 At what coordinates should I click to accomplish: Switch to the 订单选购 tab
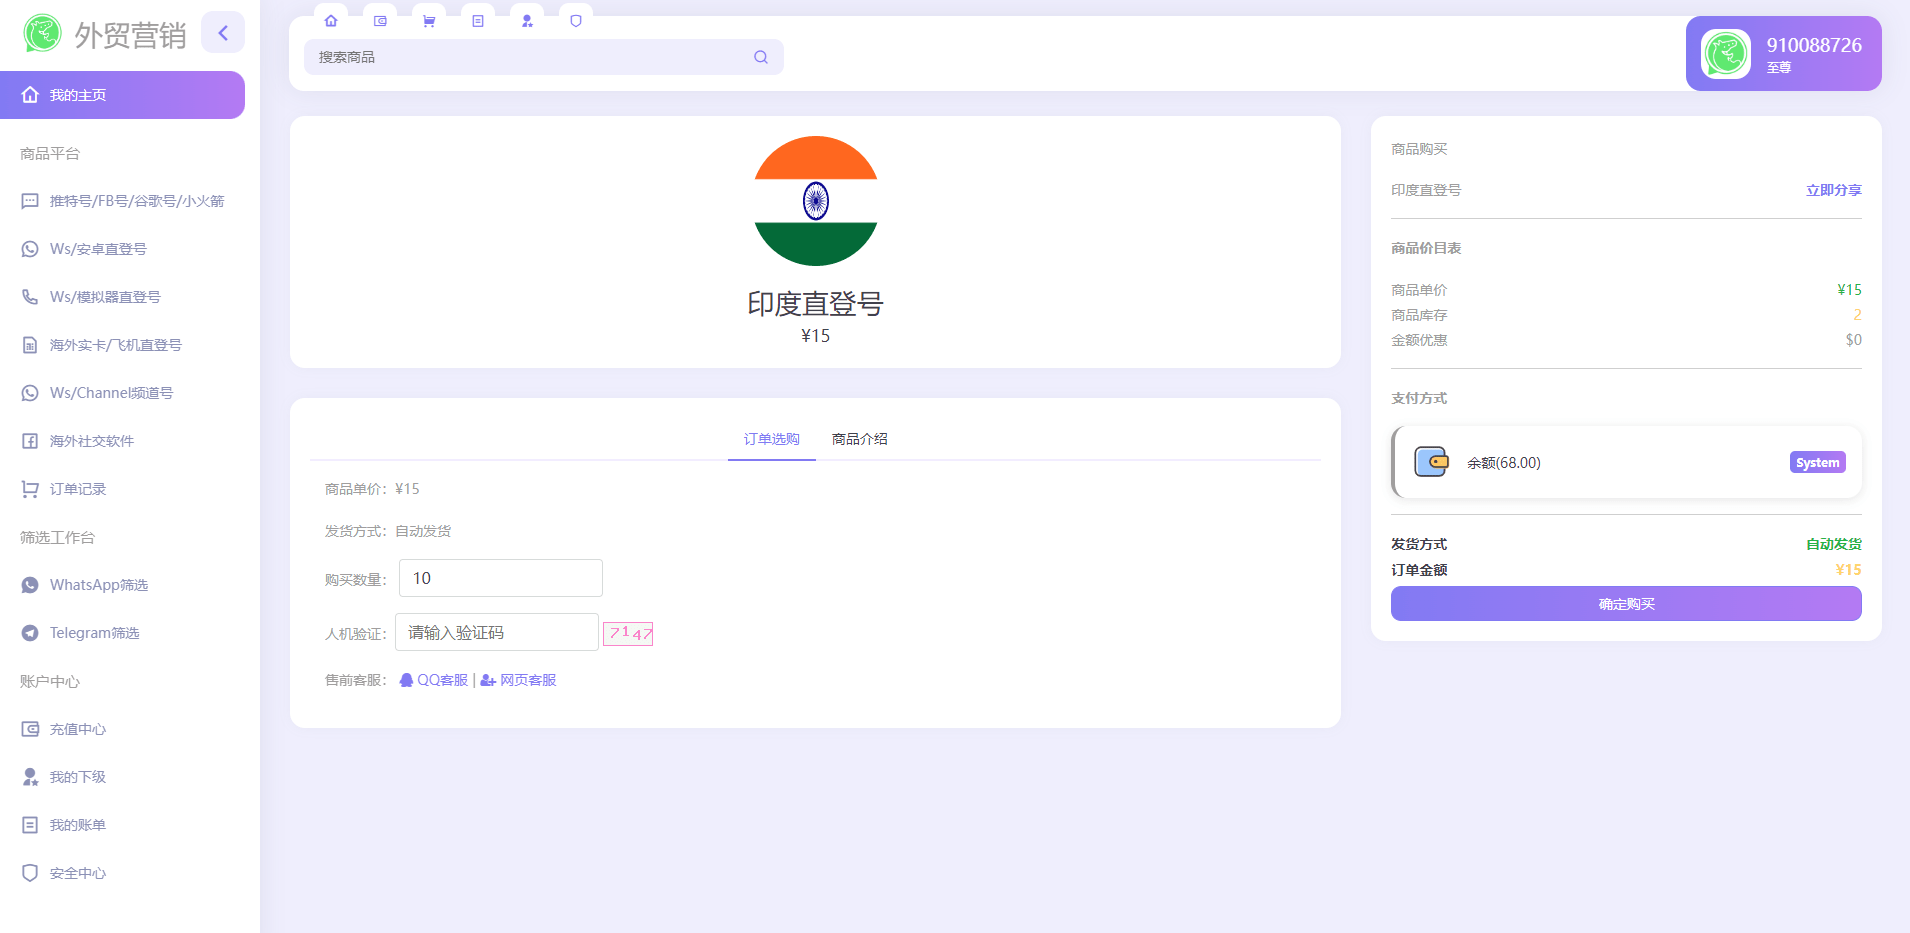pos(771,439)
